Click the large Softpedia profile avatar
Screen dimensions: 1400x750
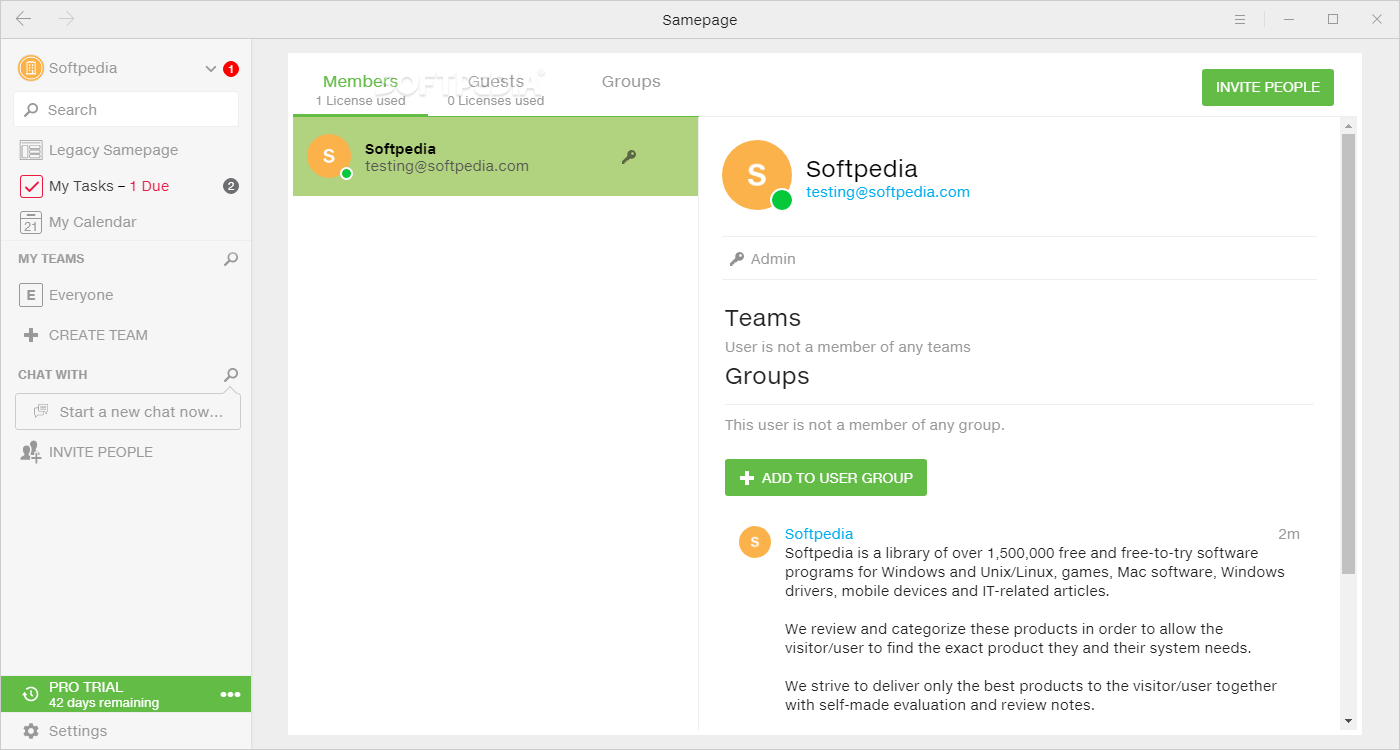757,175
